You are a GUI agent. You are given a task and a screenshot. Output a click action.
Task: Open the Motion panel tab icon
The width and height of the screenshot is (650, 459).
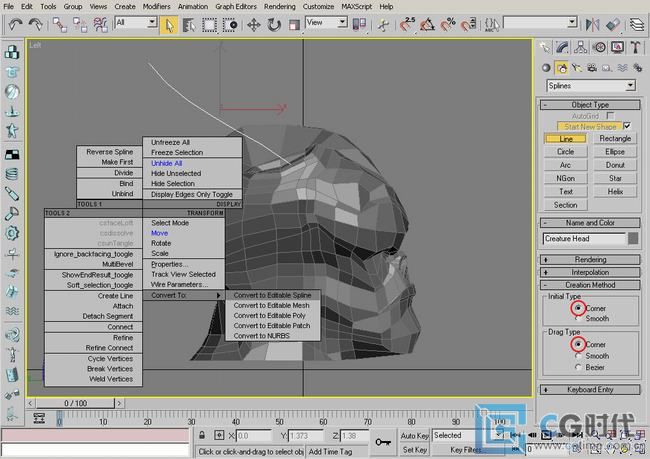(x=599, y=48)
